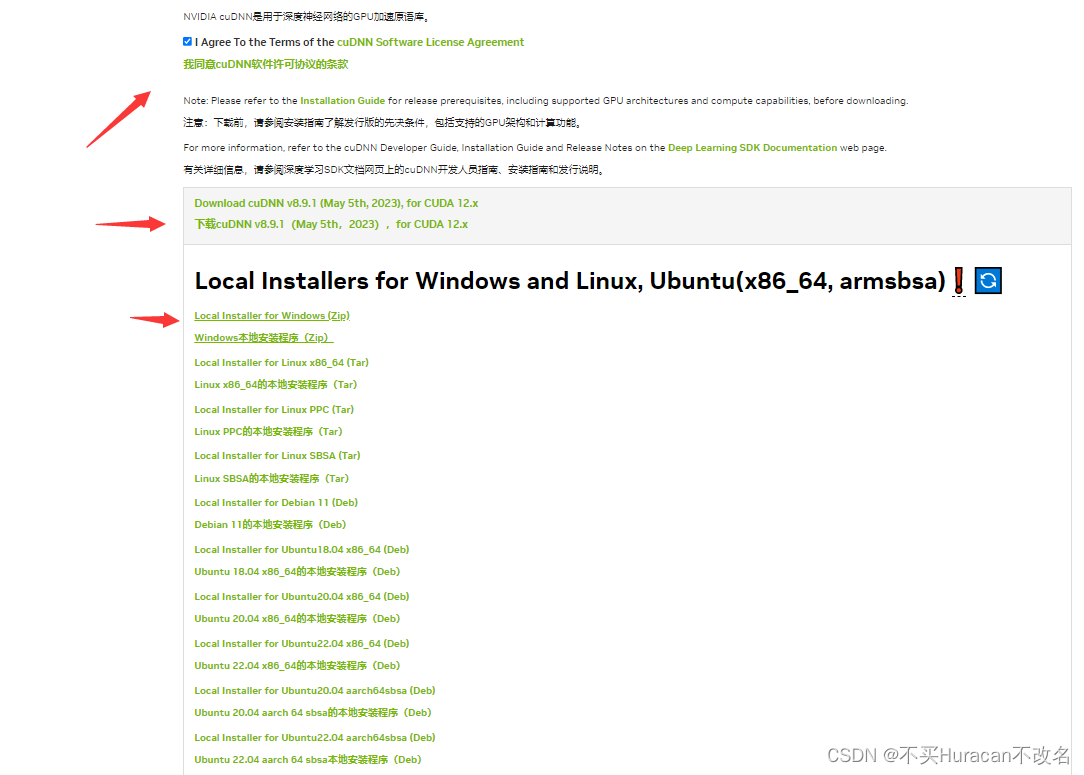
Task: Click the NVIDIA cuDNN description line at top
Action: tap(308, 17)
